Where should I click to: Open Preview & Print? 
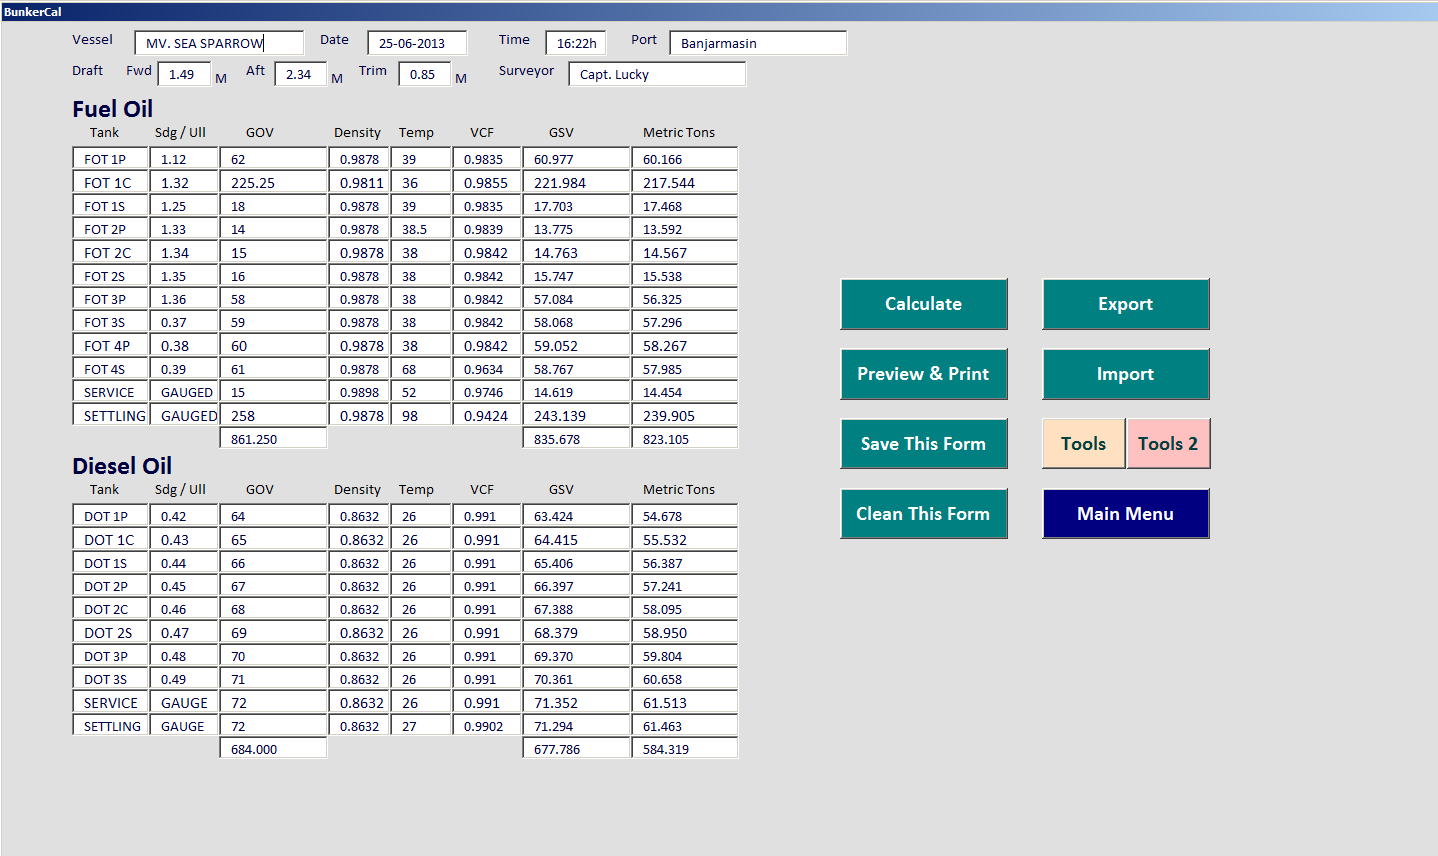(x=923, y=374)
